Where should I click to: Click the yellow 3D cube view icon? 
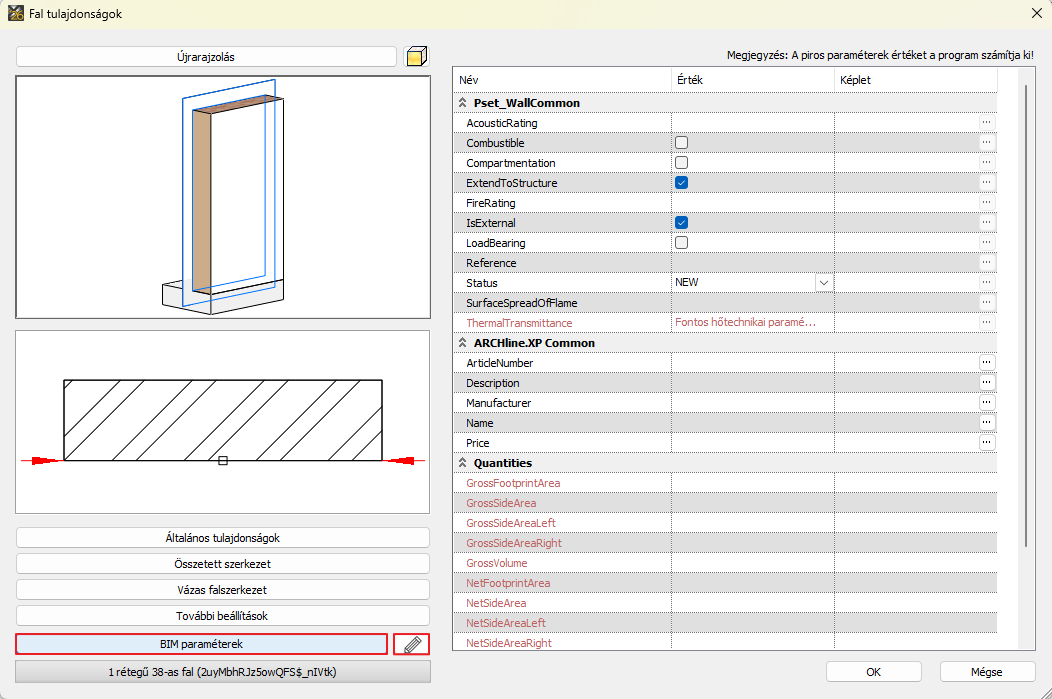click(415, 57)
